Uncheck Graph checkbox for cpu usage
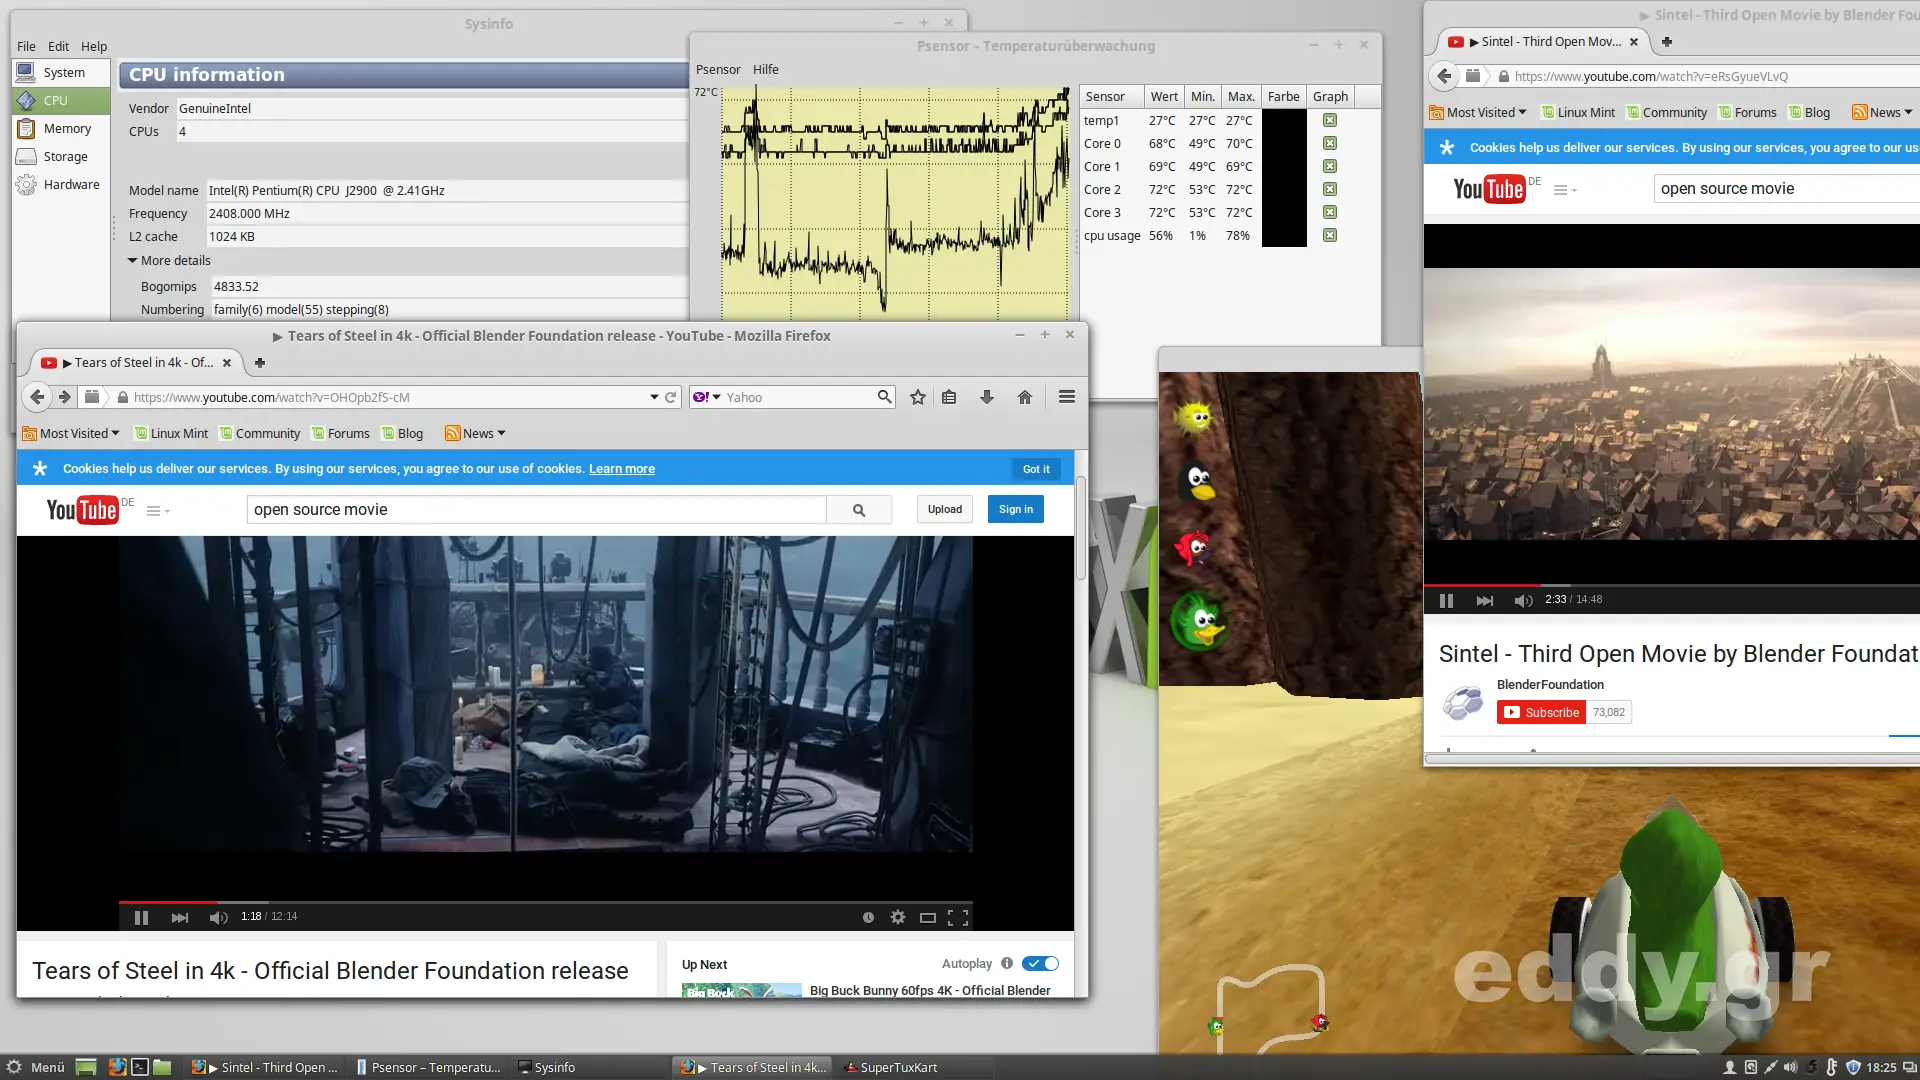 point(1330,235)
